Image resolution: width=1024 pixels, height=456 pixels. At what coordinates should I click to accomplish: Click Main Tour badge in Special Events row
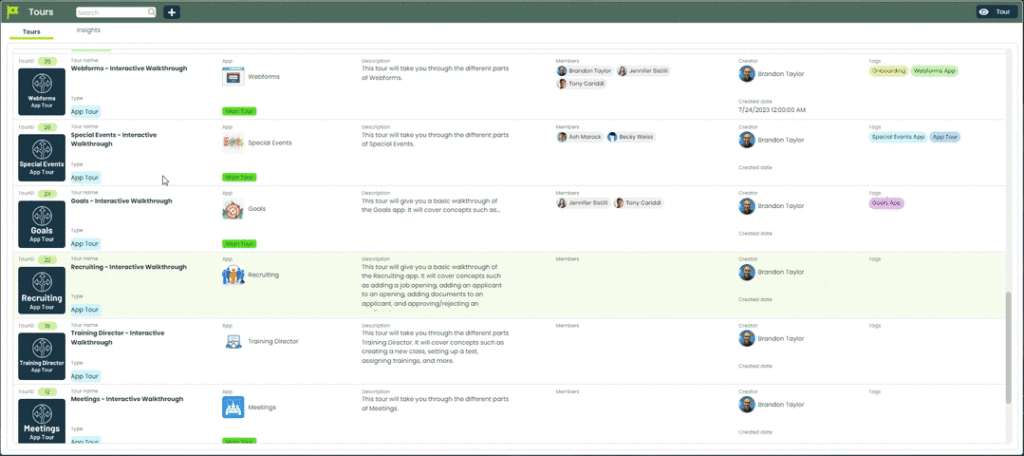(x=239, y=177)
